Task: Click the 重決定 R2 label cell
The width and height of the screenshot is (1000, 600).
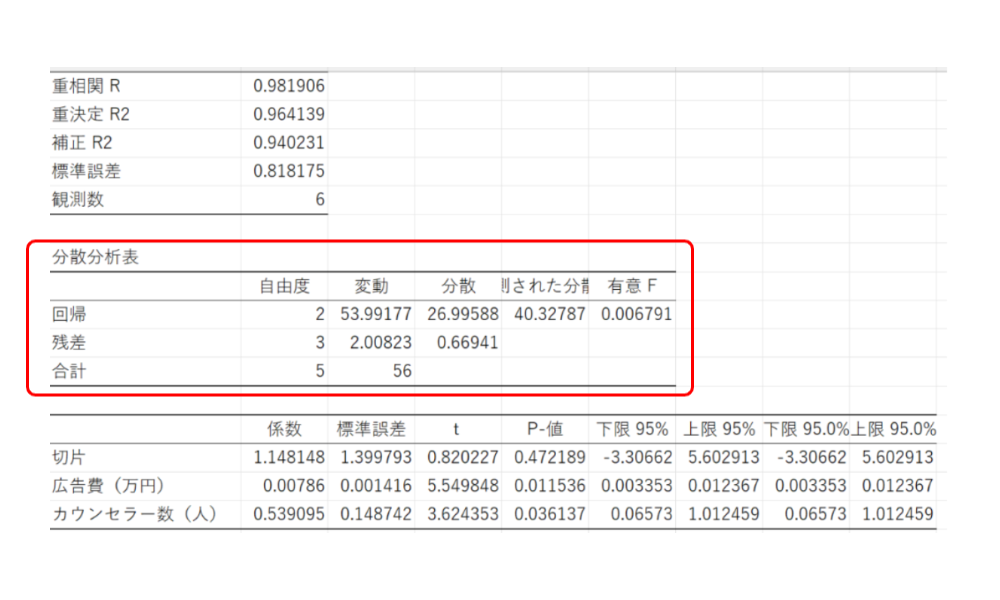Action: (91, 114)
